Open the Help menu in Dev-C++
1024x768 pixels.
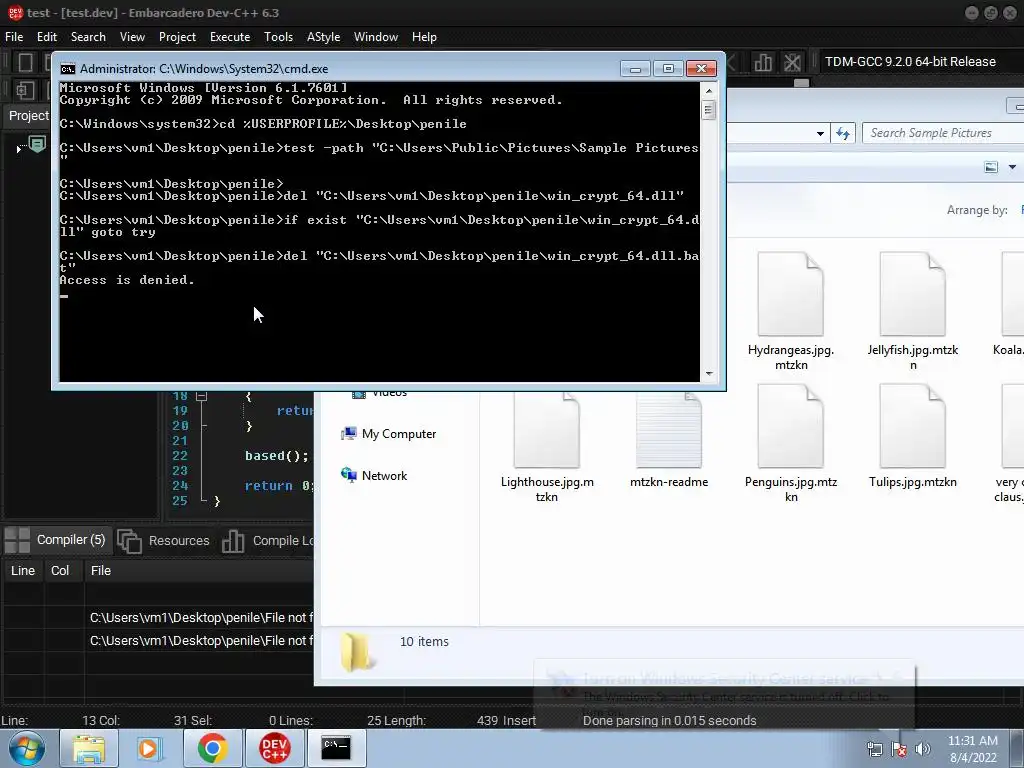[x=424, y=37]
